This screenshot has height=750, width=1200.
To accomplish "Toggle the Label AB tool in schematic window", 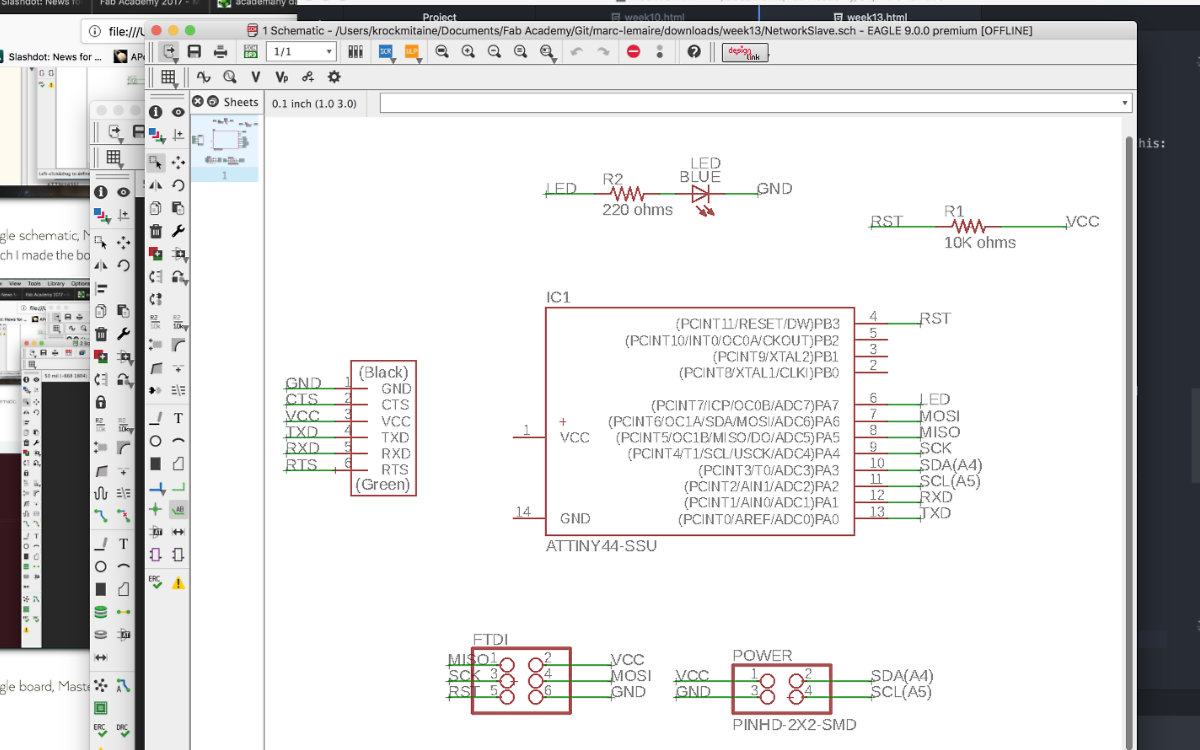I will pos(178,509).
